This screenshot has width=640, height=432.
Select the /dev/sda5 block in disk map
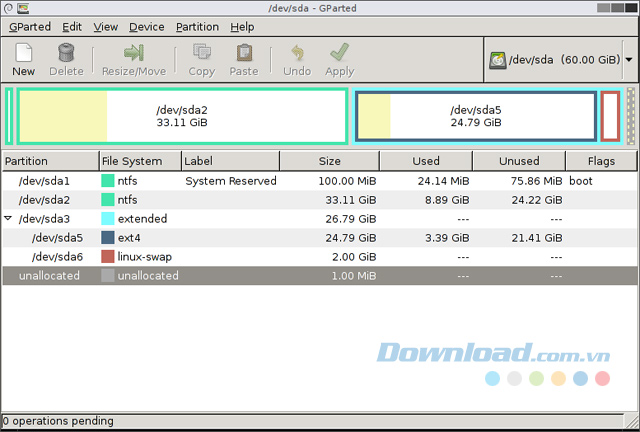(x=476, y=116)
